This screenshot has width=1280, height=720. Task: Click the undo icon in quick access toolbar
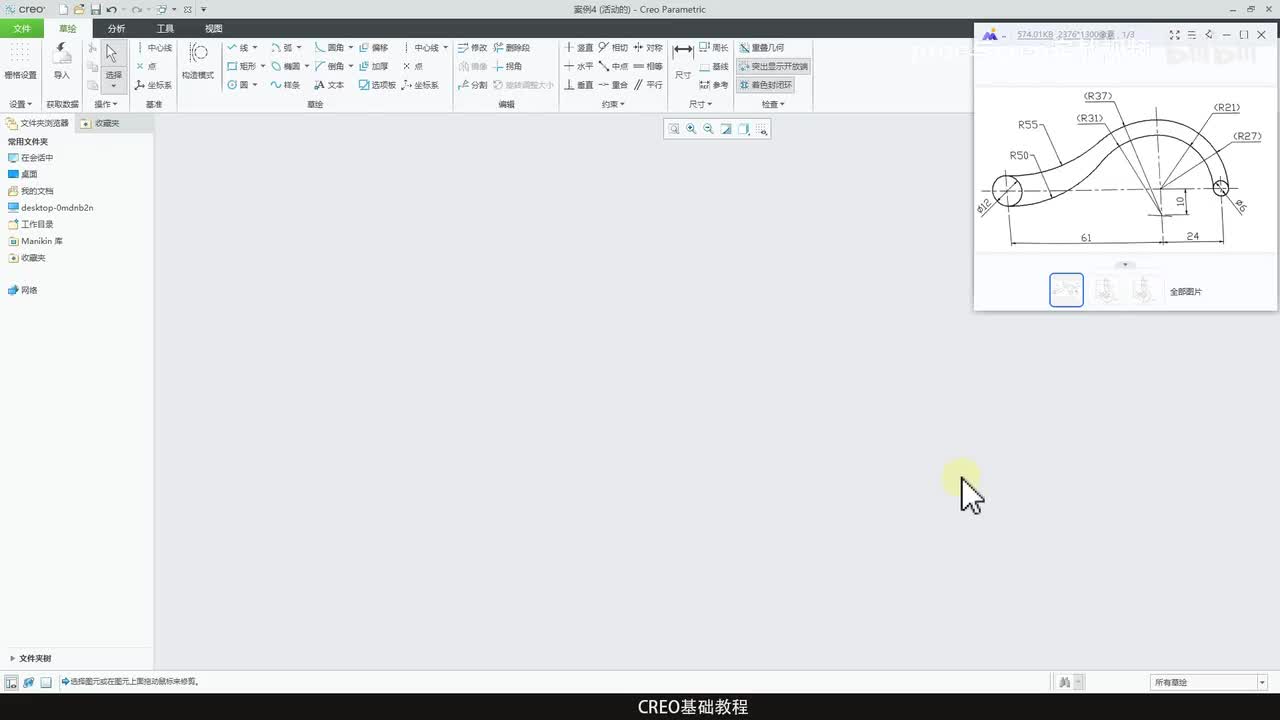click(x=111, y=9)
